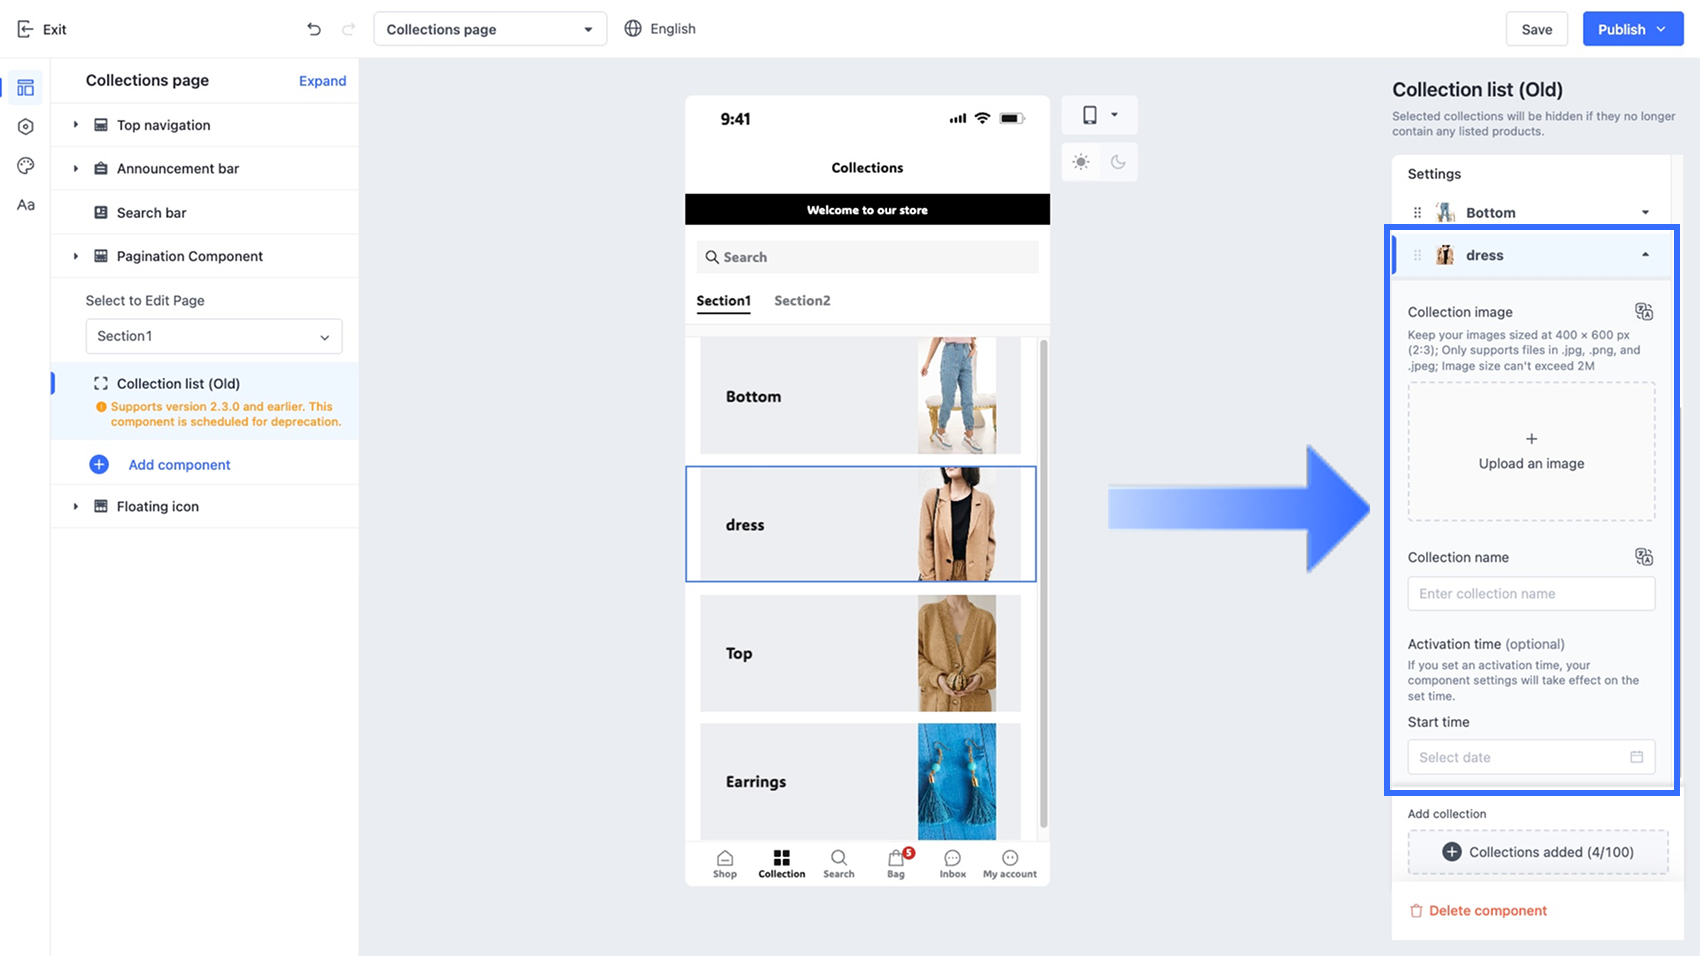Click Upload an image area
The height and width of the screenshot is (956, 1700).
(x=1531, y=451)
